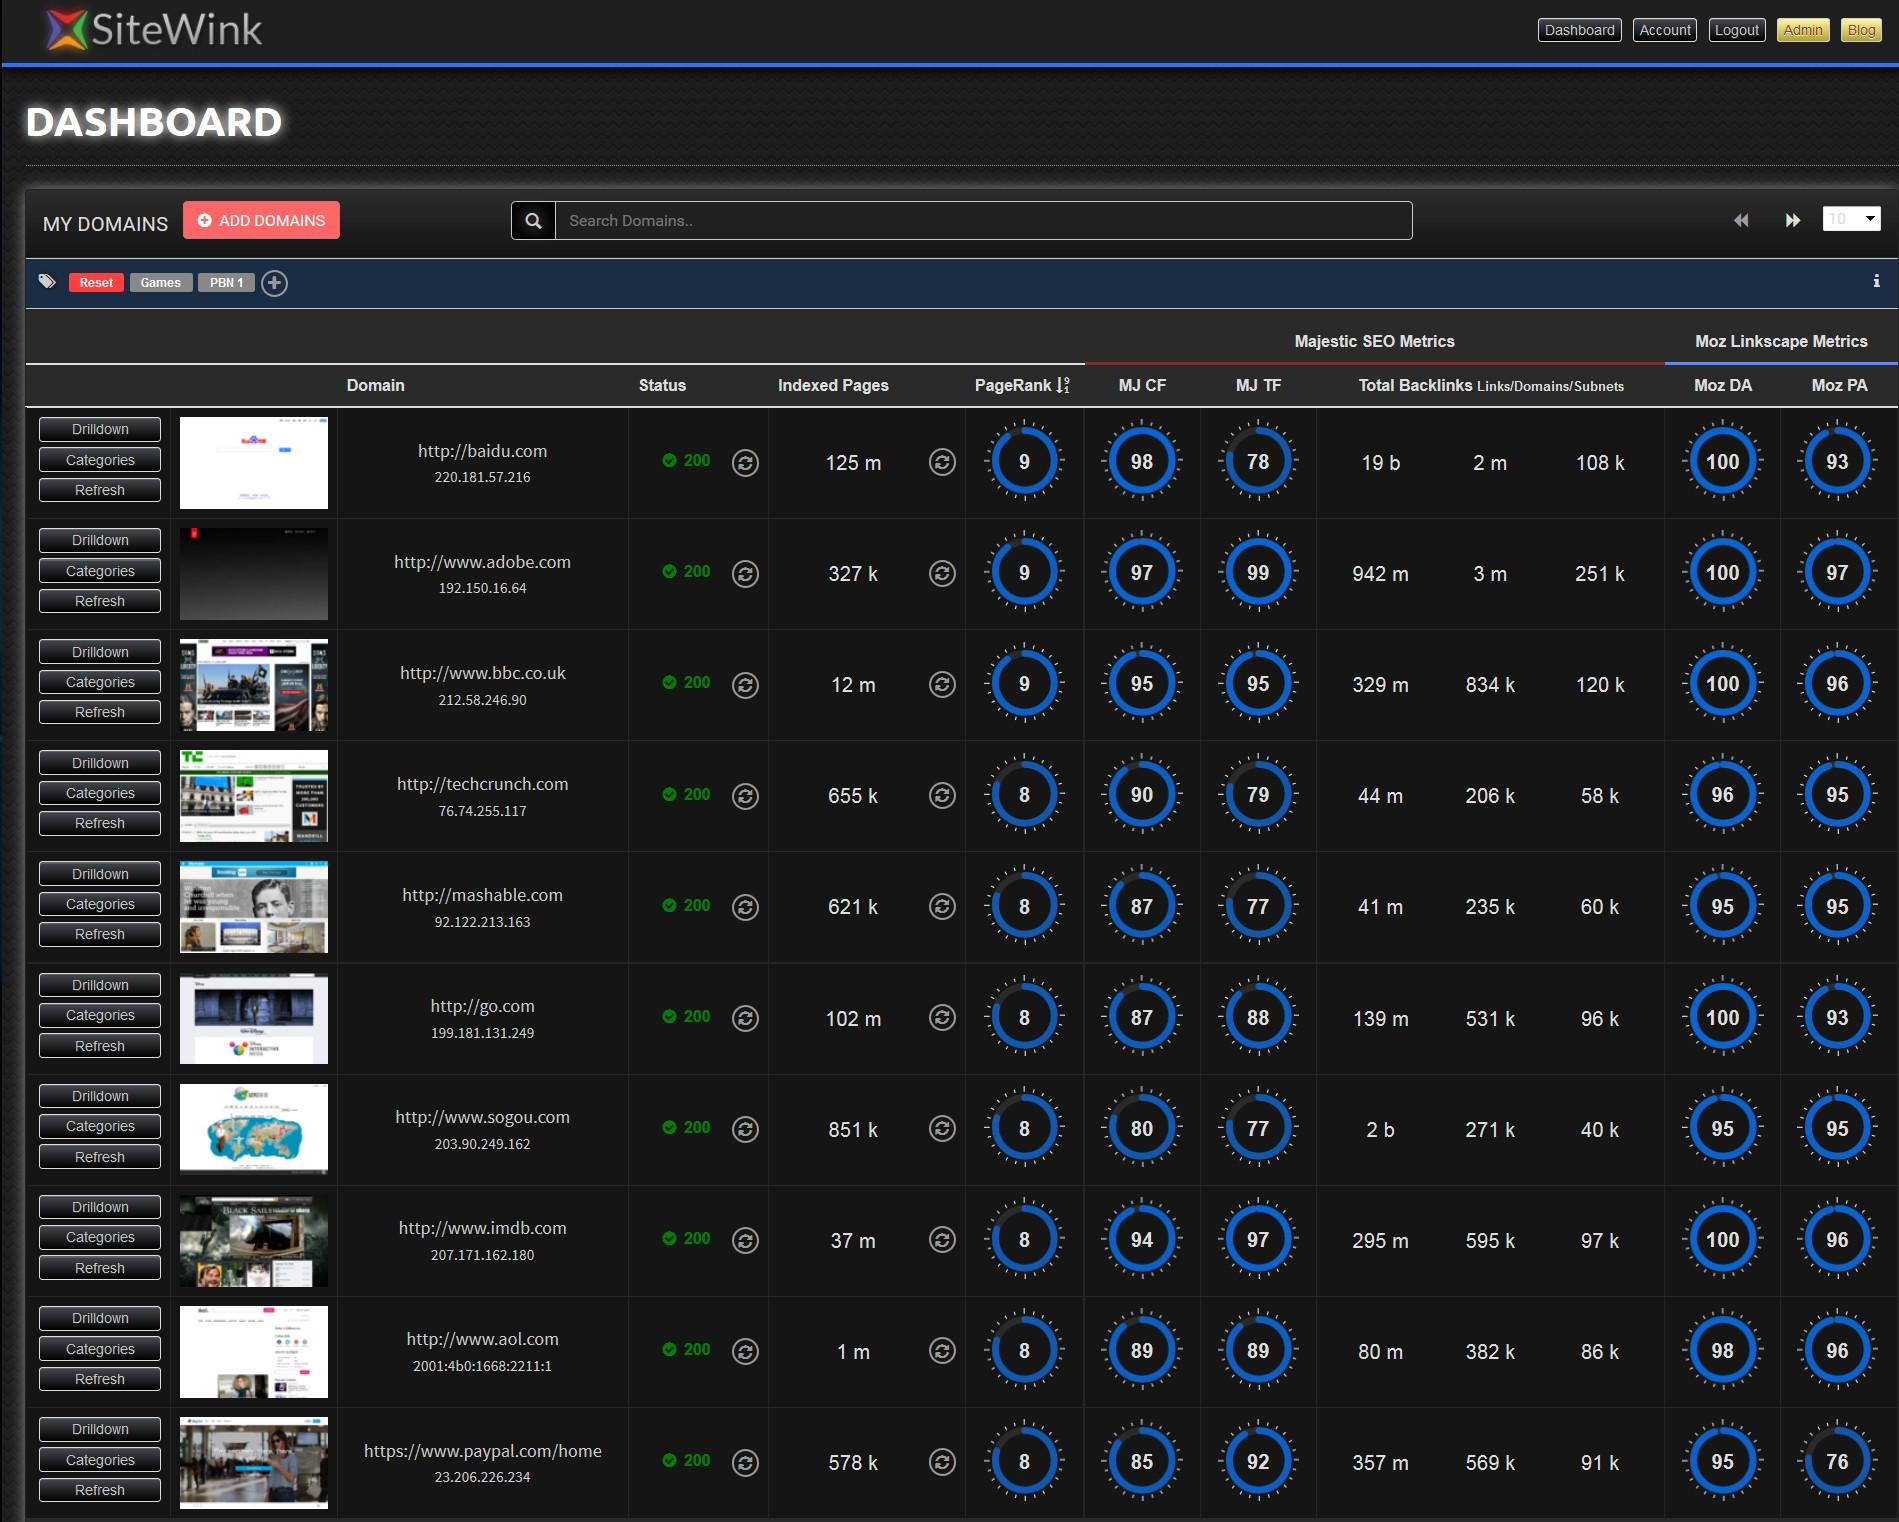Viewport: 1899px width, 1522px height.
Task: Open the www.imdb.com site thumbnail
Action: coord(254,1240)
